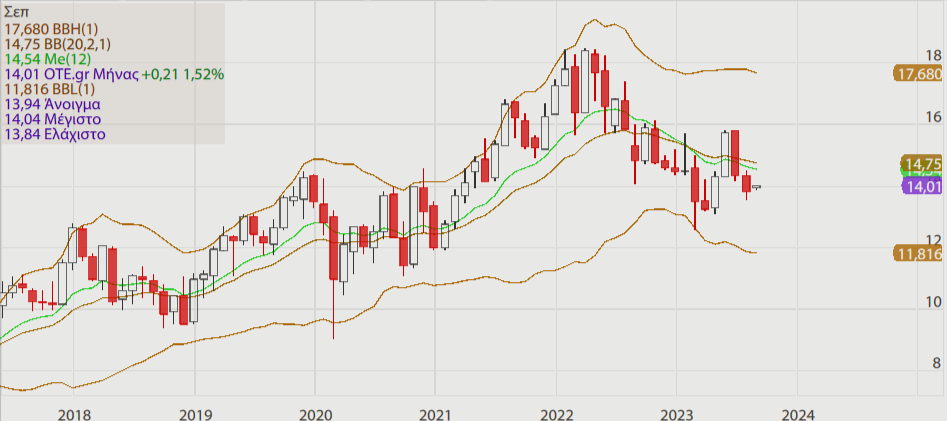This screenshot has width=947, height=421.
Task: Jump to 2021 on time axis
Action: pos(436,413)
